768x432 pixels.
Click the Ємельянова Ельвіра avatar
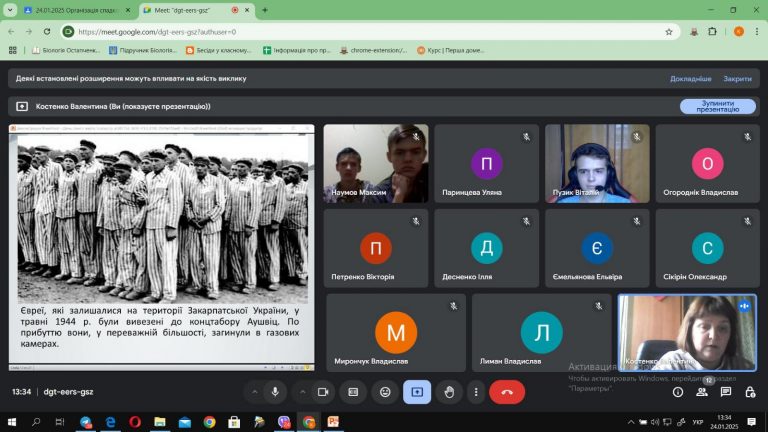click(x=597, y=248)
